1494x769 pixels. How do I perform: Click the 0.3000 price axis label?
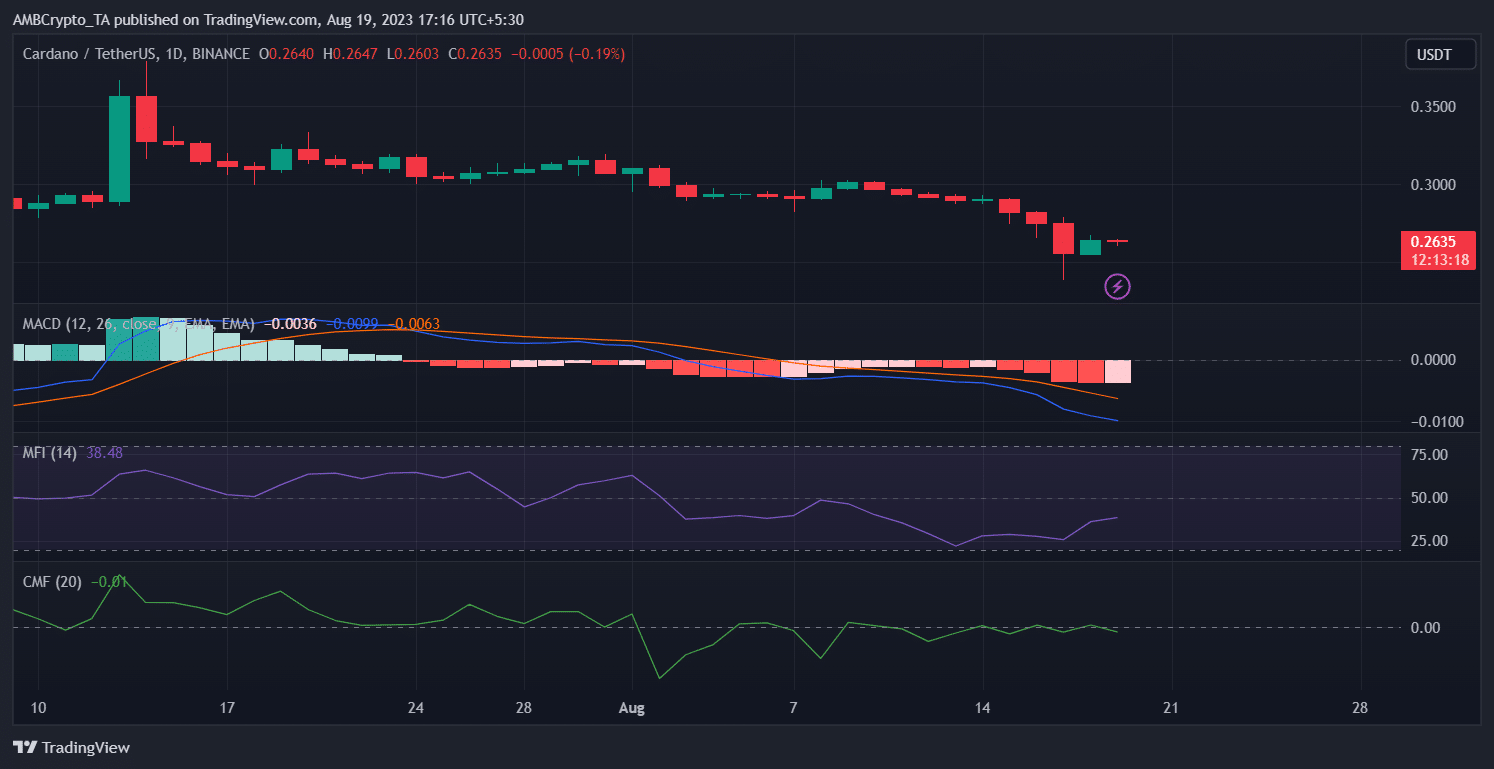tap(1432, 185)
